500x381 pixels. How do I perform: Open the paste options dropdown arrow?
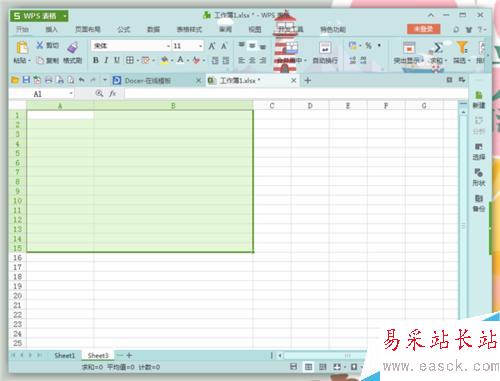click(29, 61)
